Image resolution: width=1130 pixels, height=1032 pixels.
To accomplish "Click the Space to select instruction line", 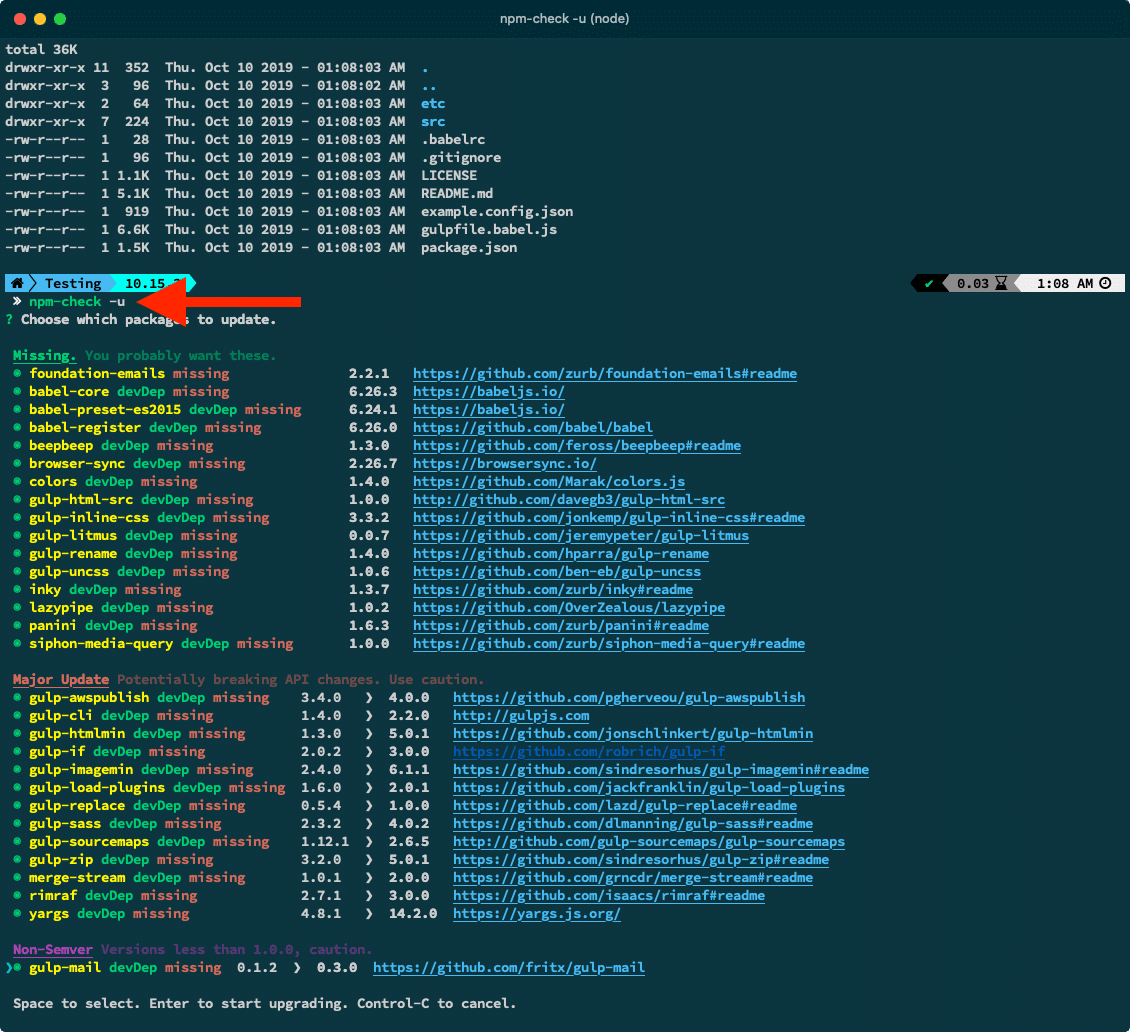I will point(264,1004).
